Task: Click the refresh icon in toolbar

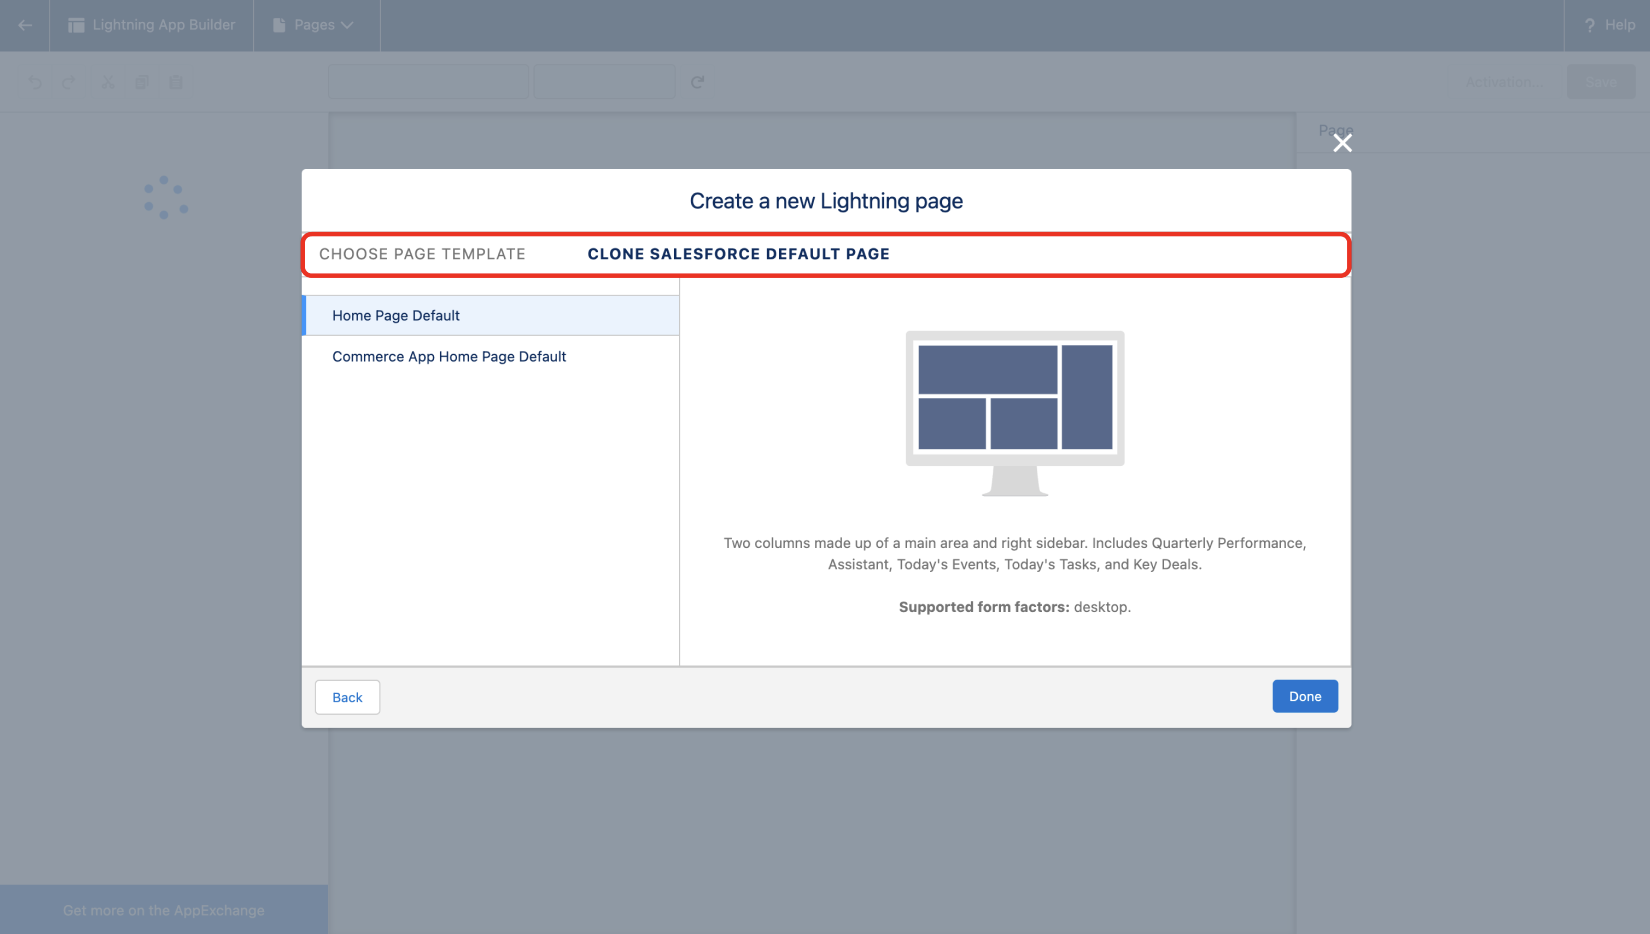Action: click(x=698, y=82)
